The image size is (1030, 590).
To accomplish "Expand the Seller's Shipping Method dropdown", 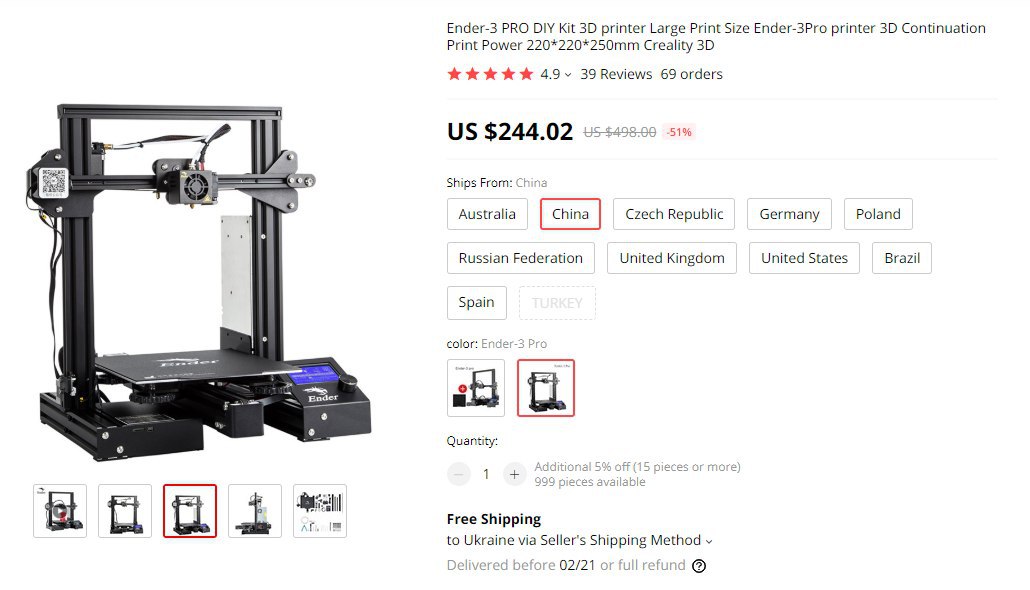I will pos(709,541).
